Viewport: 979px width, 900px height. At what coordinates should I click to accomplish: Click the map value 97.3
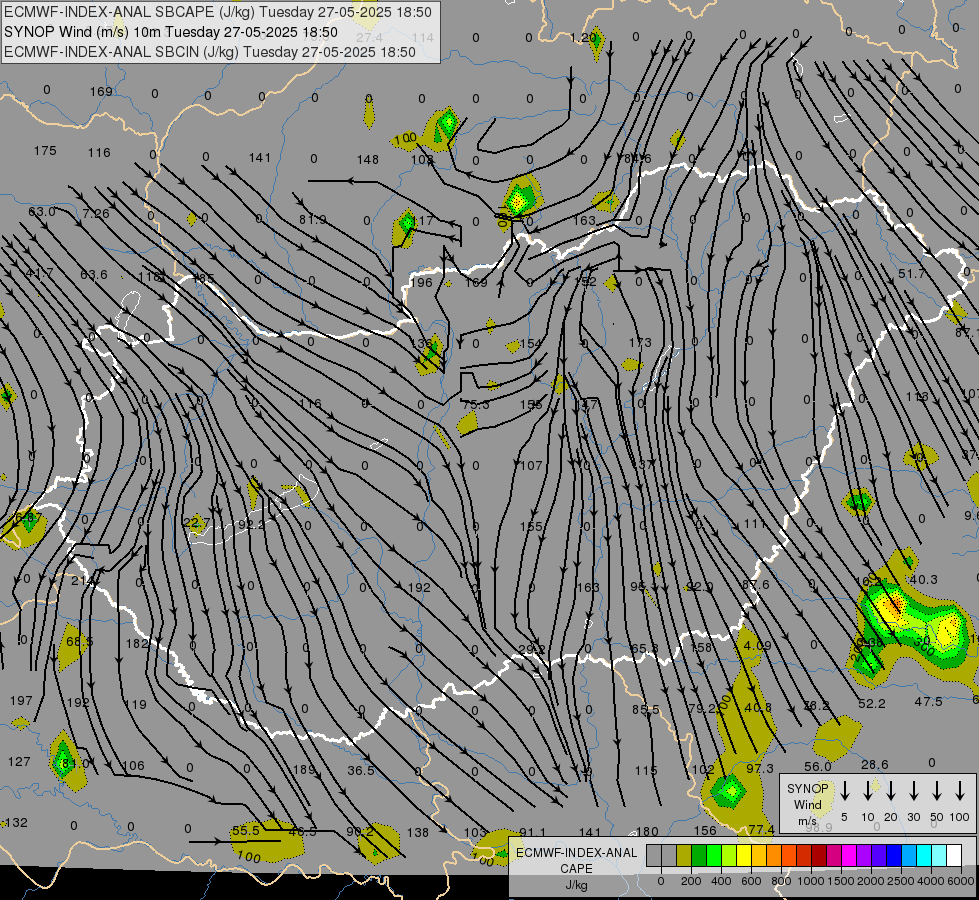pos(760,768)
